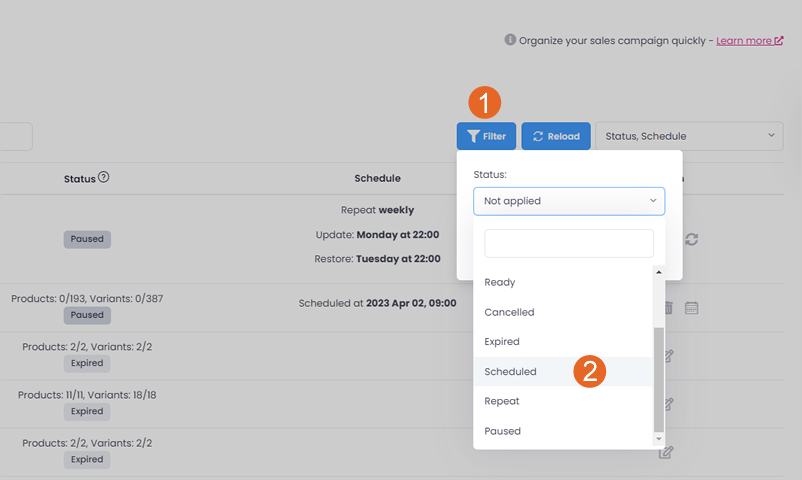The height and width of the screenshot is (480, 802).
Task: Select Ready from status list
Action: point(563,282)
